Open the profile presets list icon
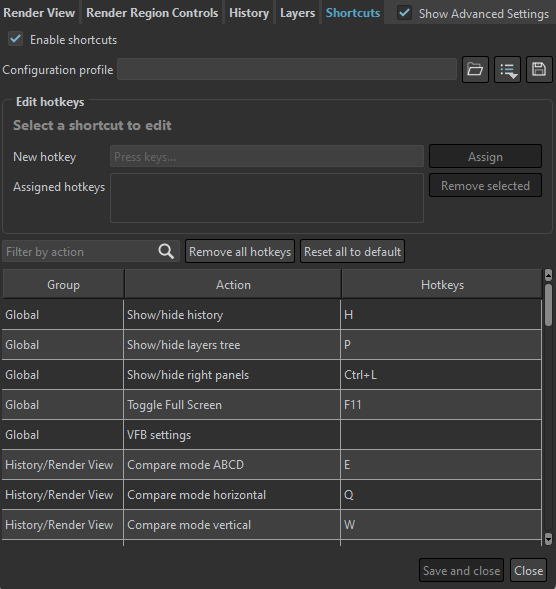Image resolution: width=556 pixels, height=589 pixels. [507, 69]
